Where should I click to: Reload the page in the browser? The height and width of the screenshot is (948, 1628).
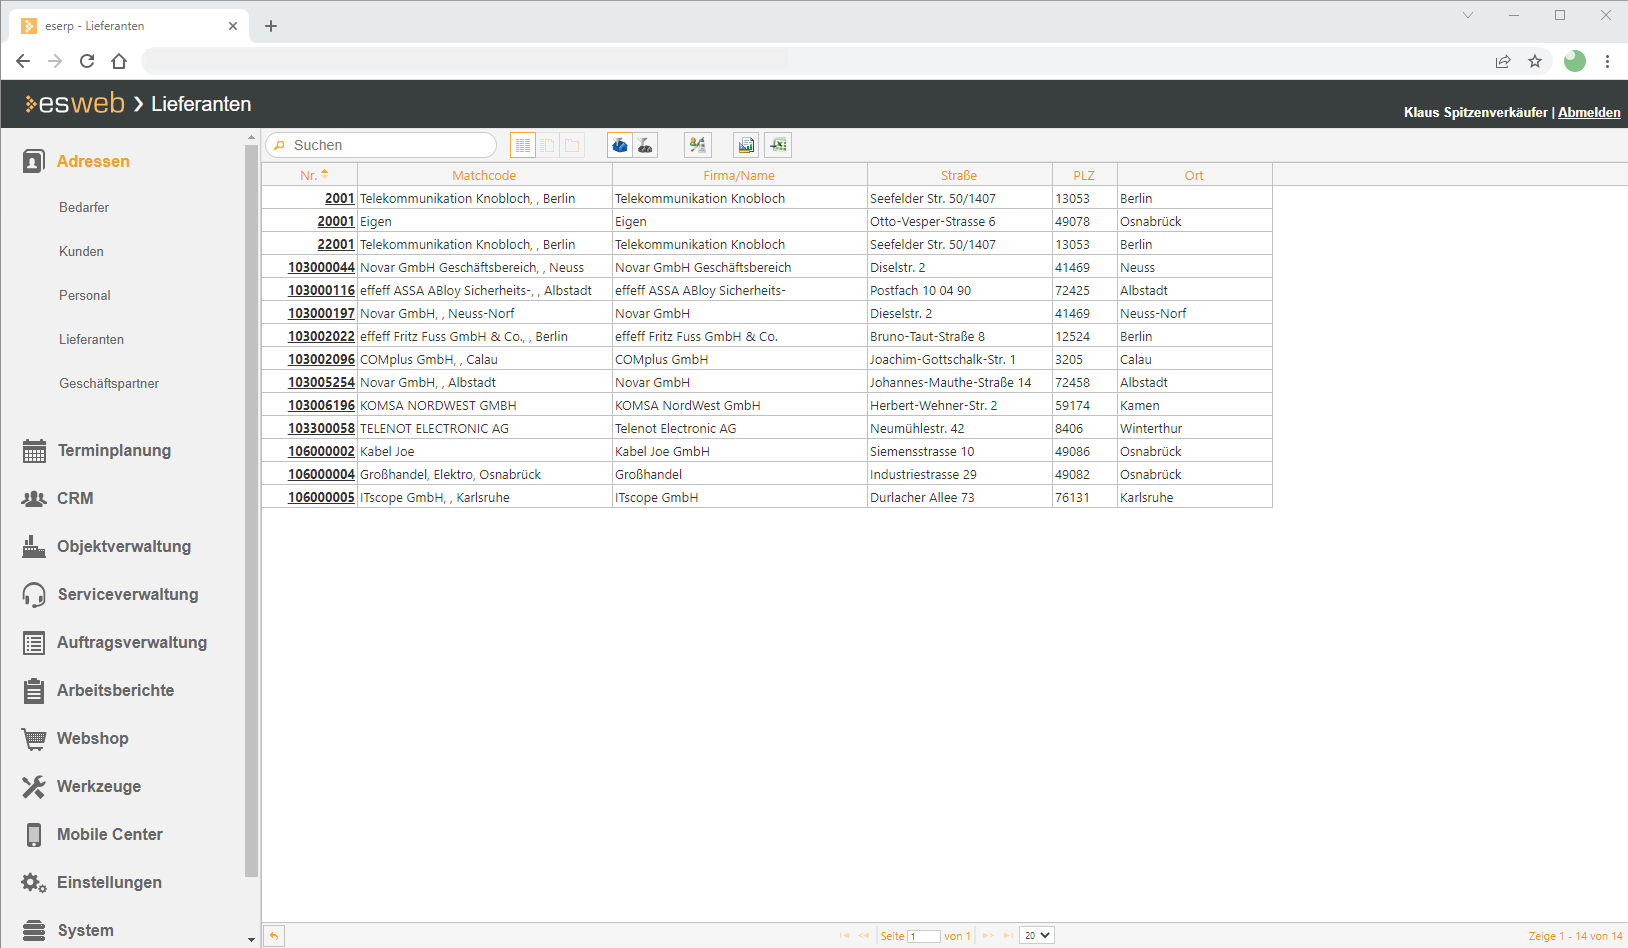87,61
